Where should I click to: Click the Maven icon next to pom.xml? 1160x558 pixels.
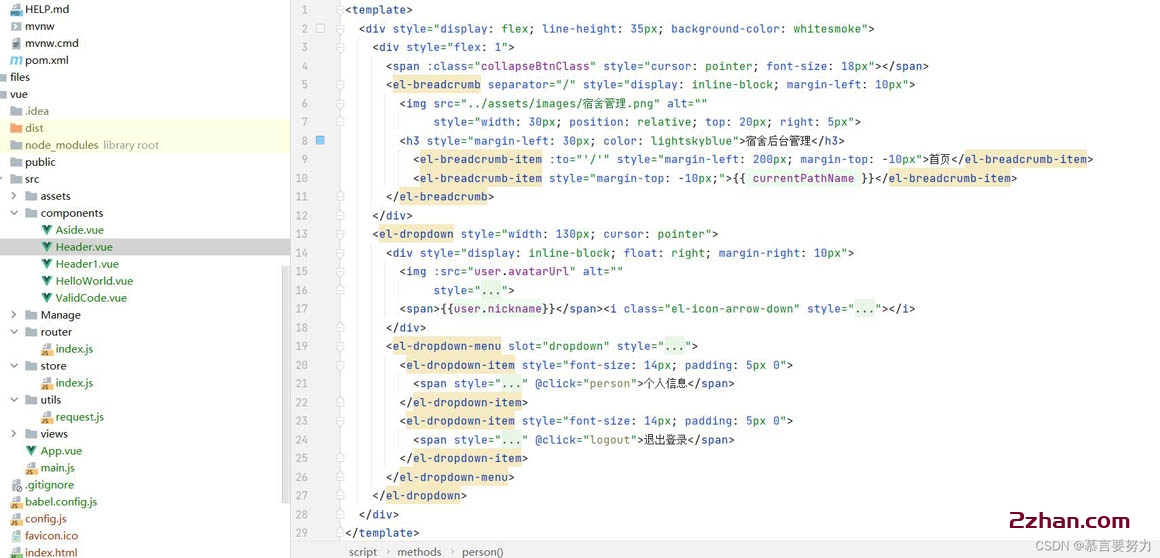15,60
